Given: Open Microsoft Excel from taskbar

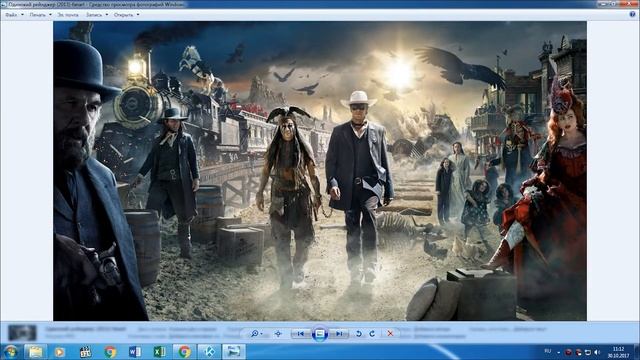Looking at the screenshot, I should 160,351.
